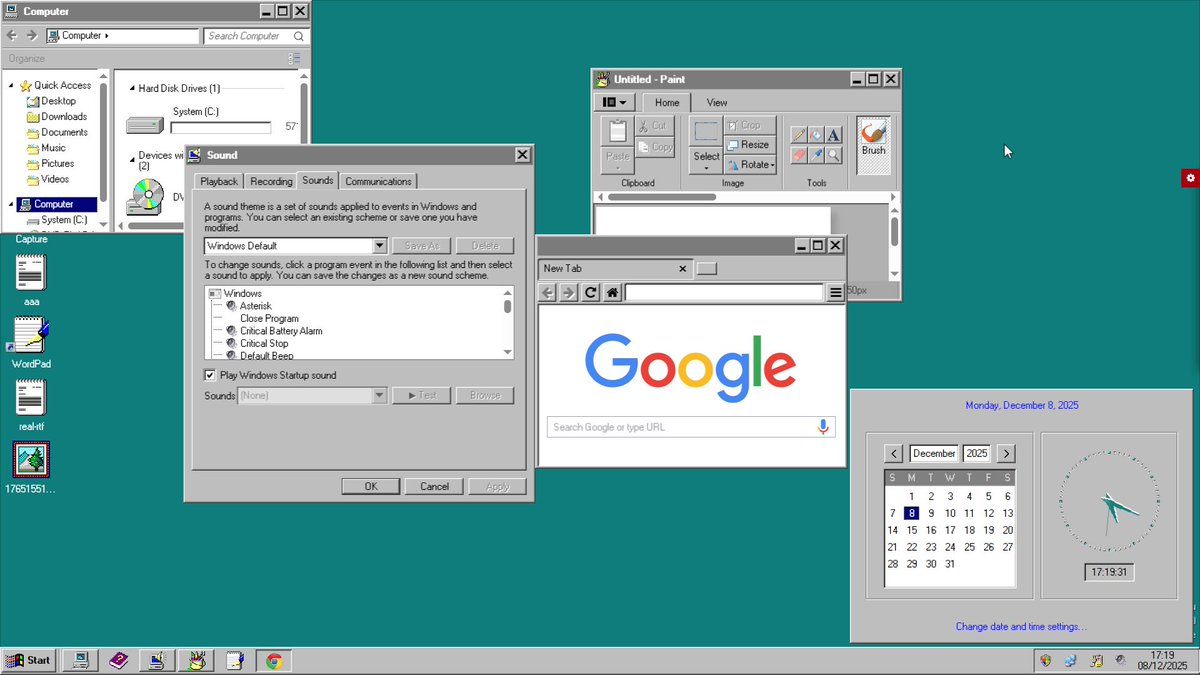
Task: Select the Magnifier tool in Paint
Action: point(833,155)
